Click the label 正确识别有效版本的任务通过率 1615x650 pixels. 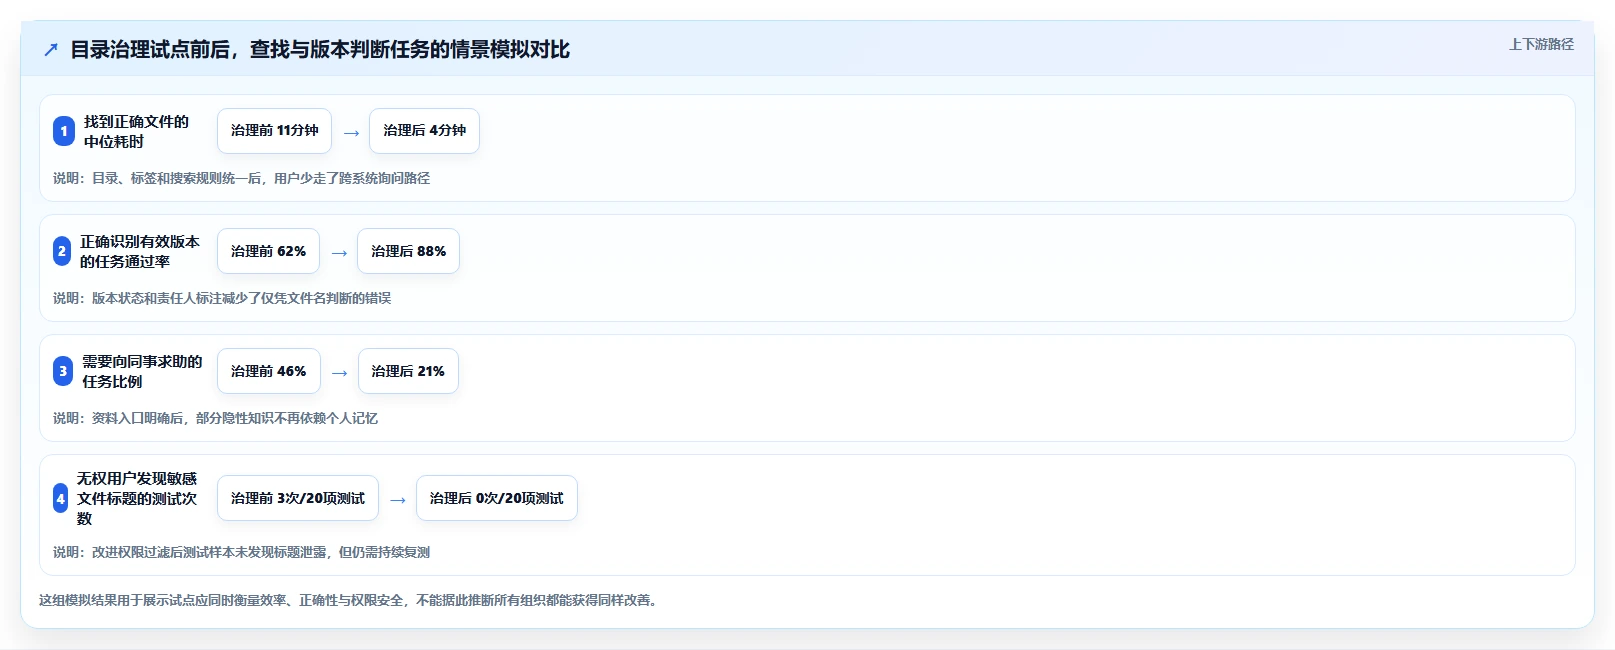(140, 251)
